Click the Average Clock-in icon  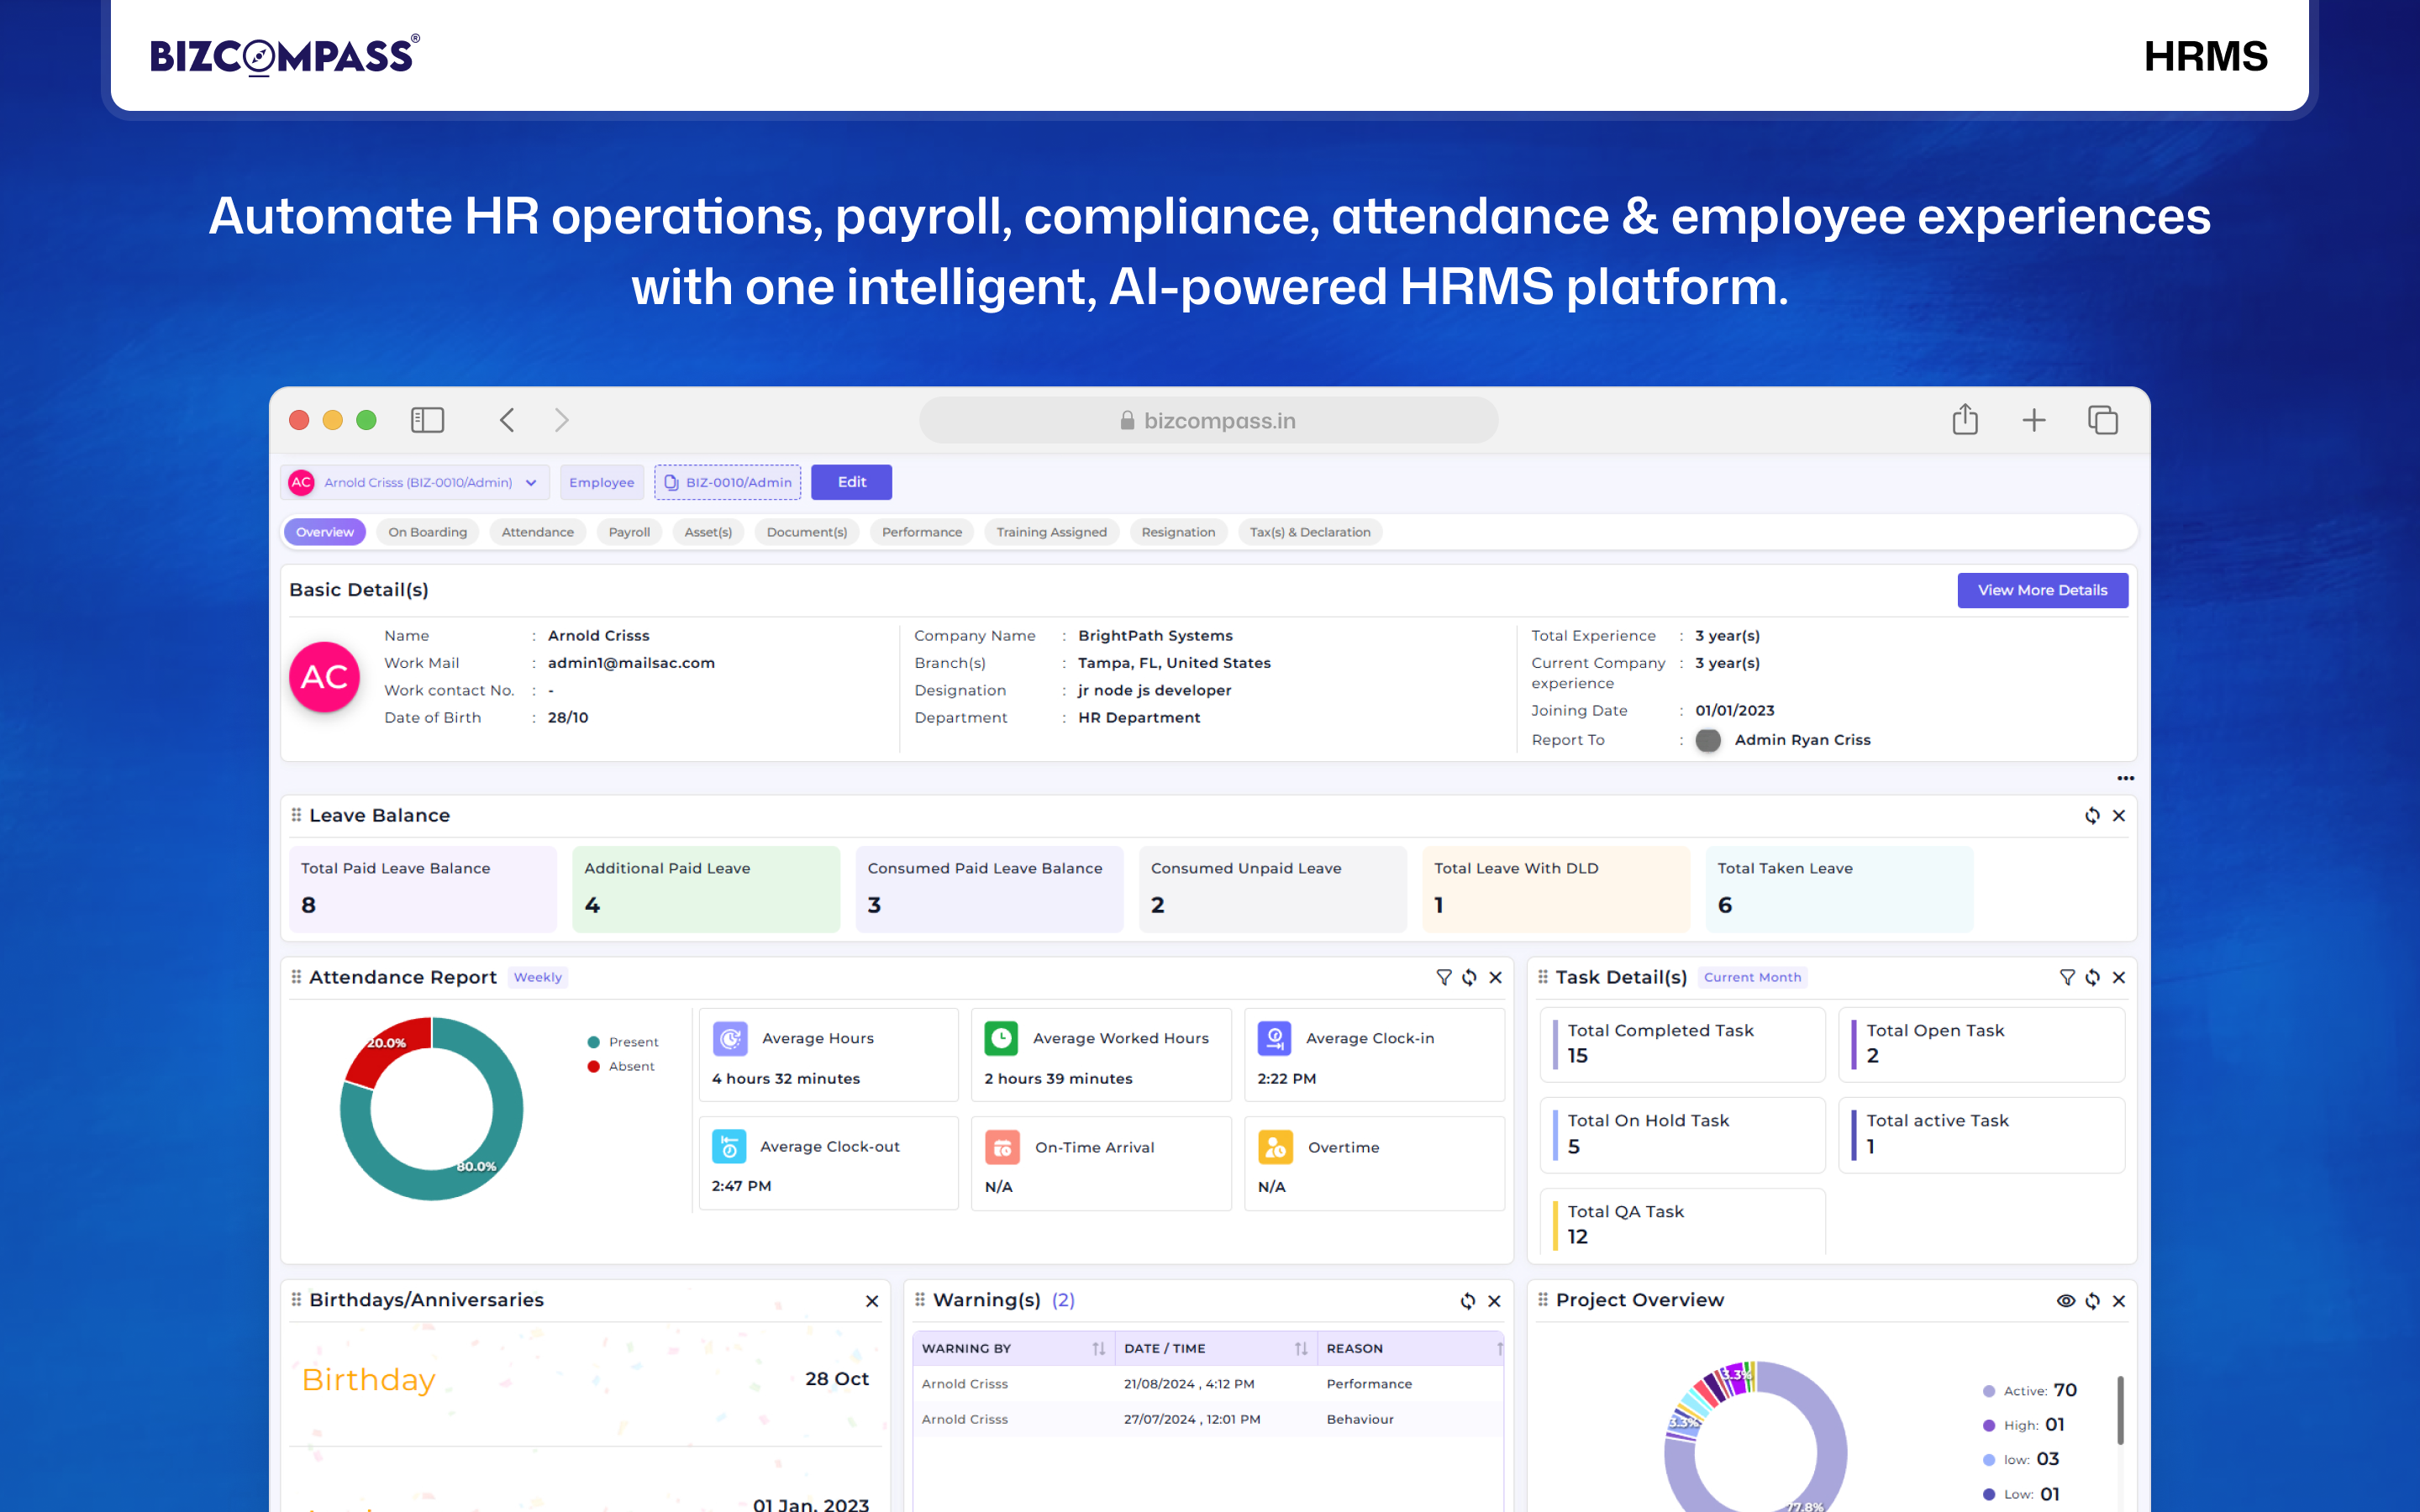1275,1039
